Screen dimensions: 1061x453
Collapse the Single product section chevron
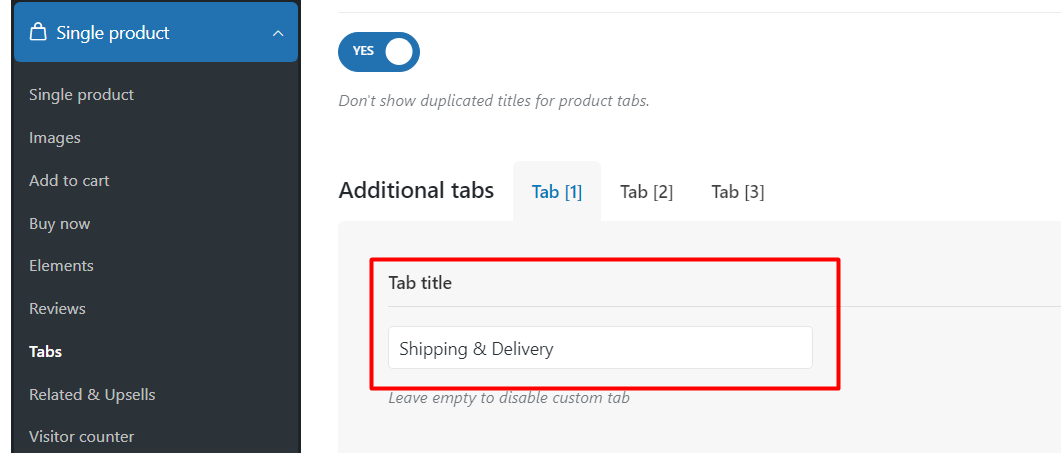pyautogui.click(x=277, y=33)
